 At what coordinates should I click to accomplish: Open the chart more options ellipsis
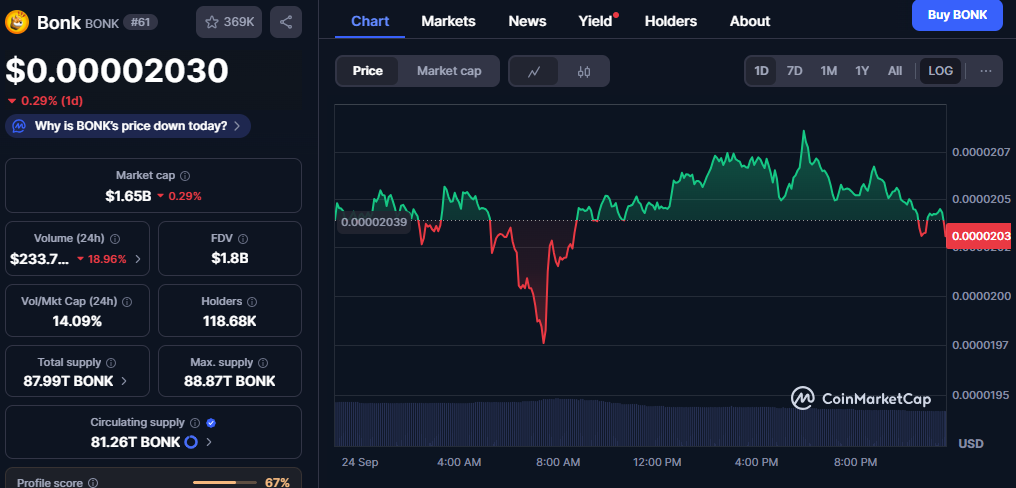tap(986, 71)
